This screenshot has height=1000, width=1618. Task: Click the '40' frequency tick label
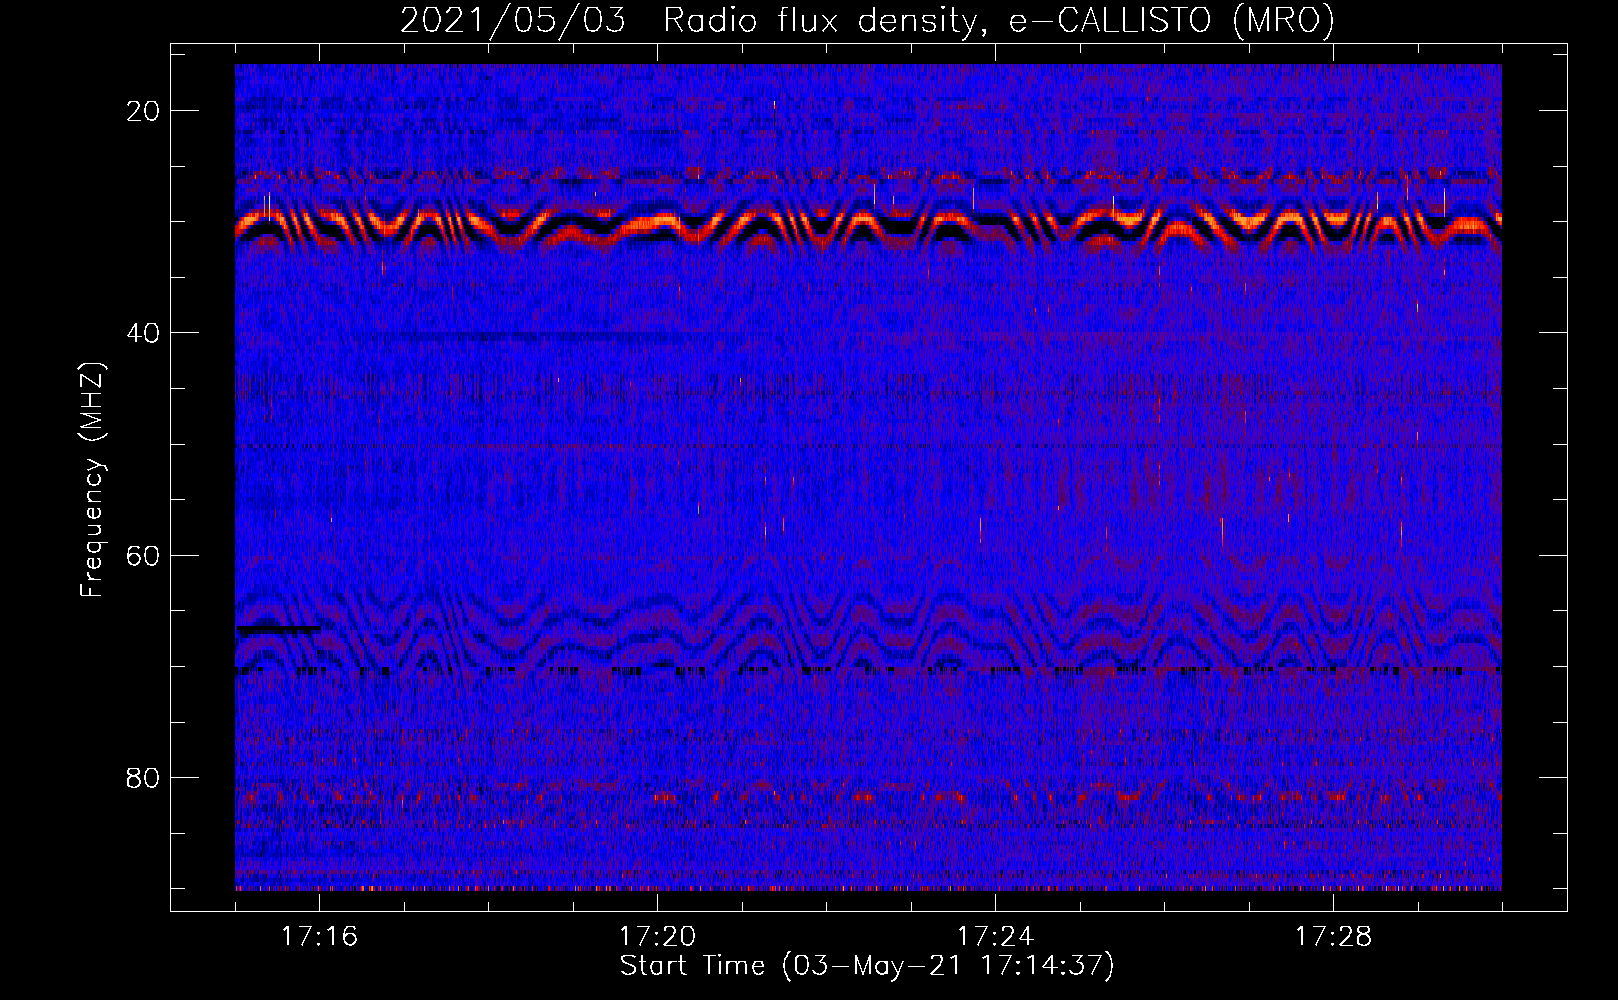point(144,333)
